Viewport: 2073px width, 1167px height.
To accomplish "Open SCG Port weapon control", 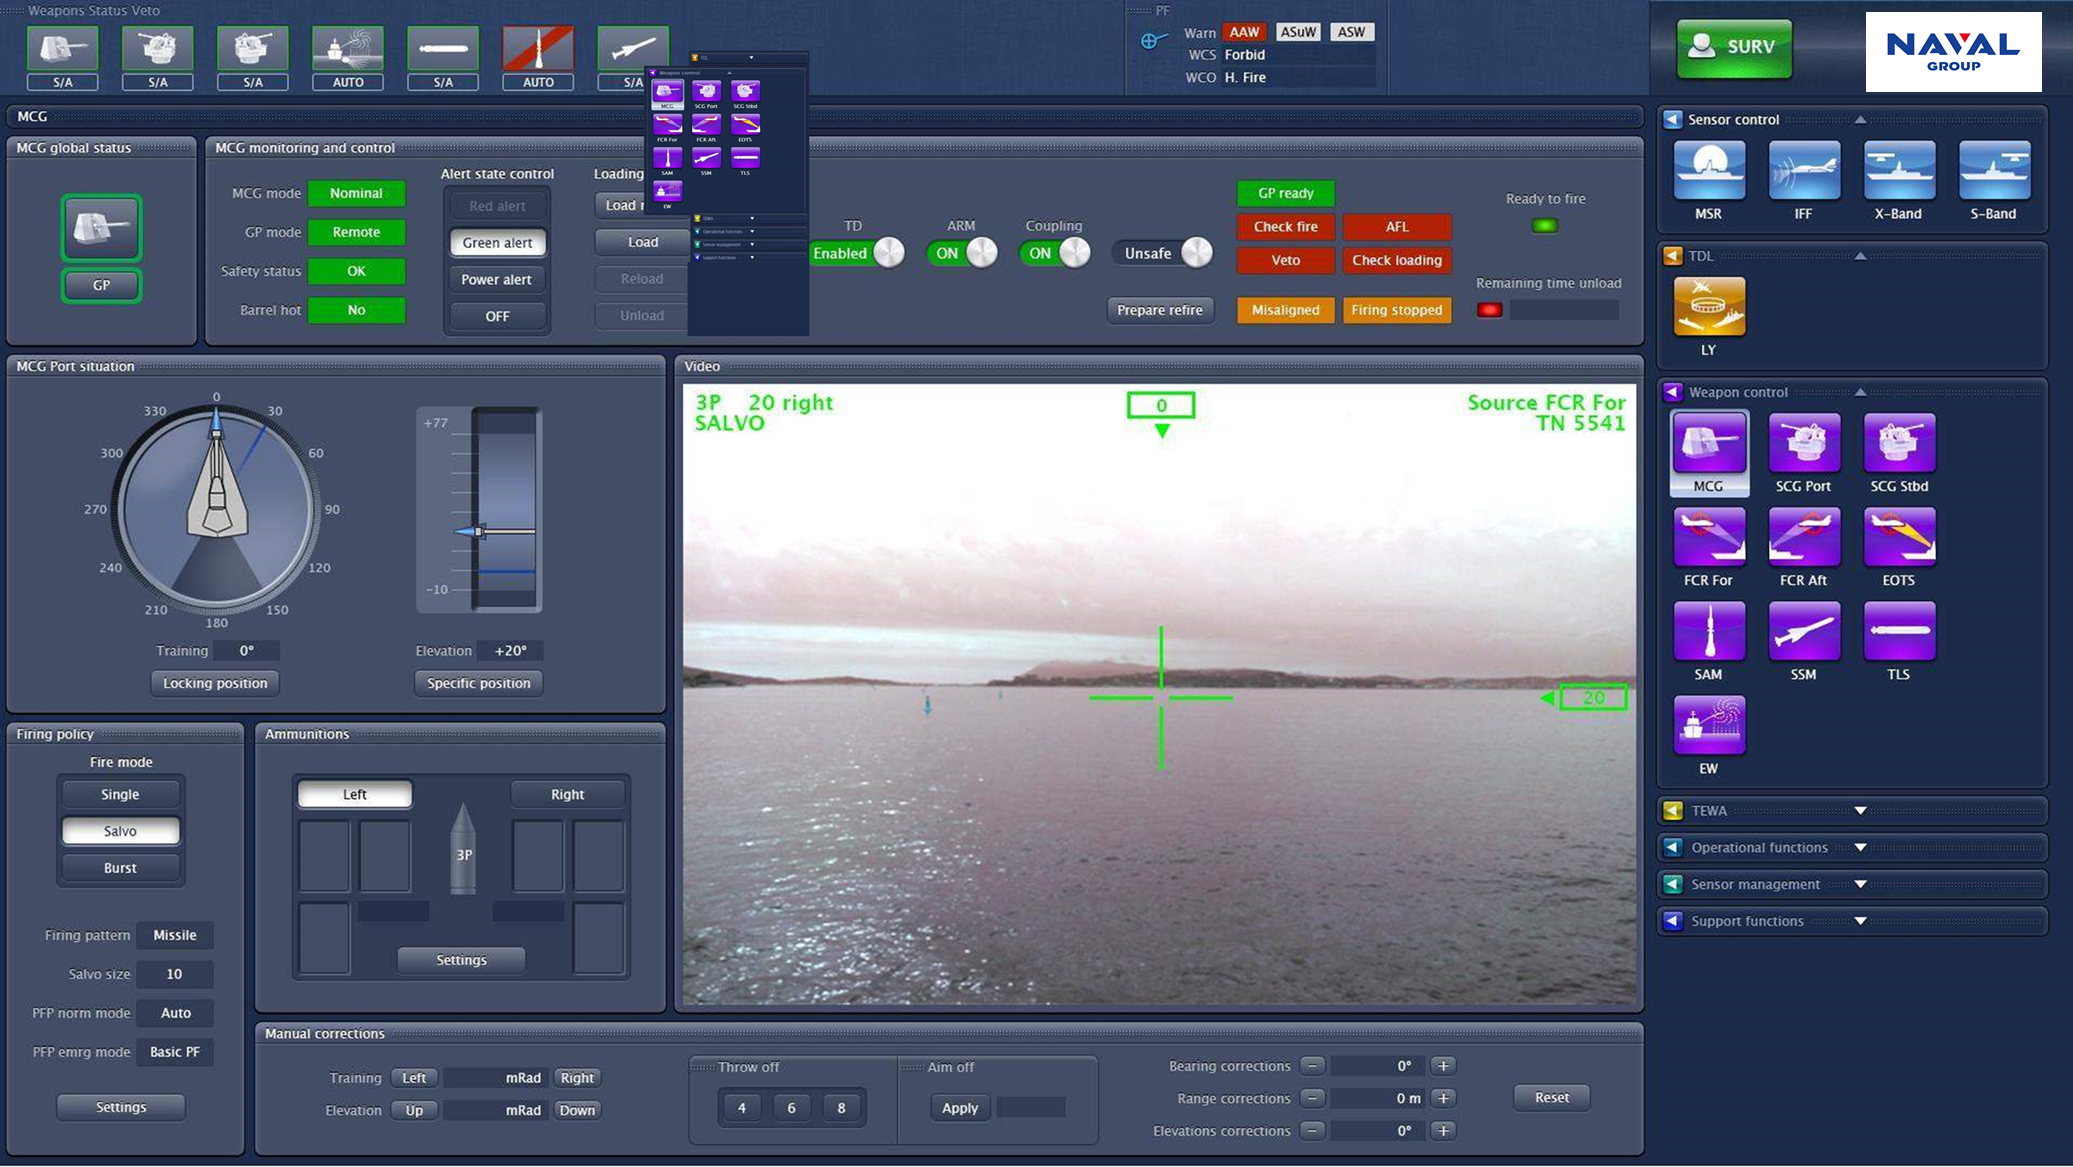I will click(x=1803, y=443).
